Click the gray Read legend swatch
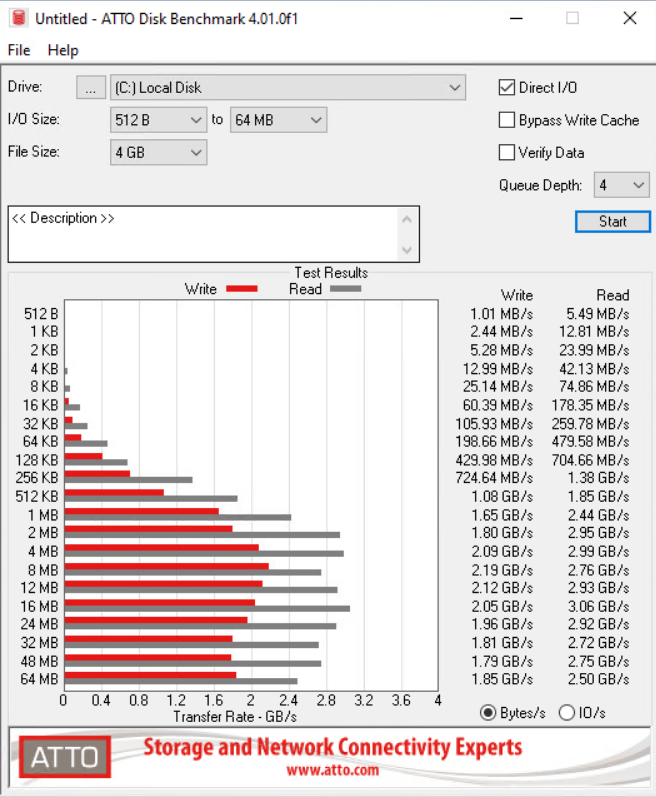The width and height of the screenshot is (656, 797). coord(345,289)
